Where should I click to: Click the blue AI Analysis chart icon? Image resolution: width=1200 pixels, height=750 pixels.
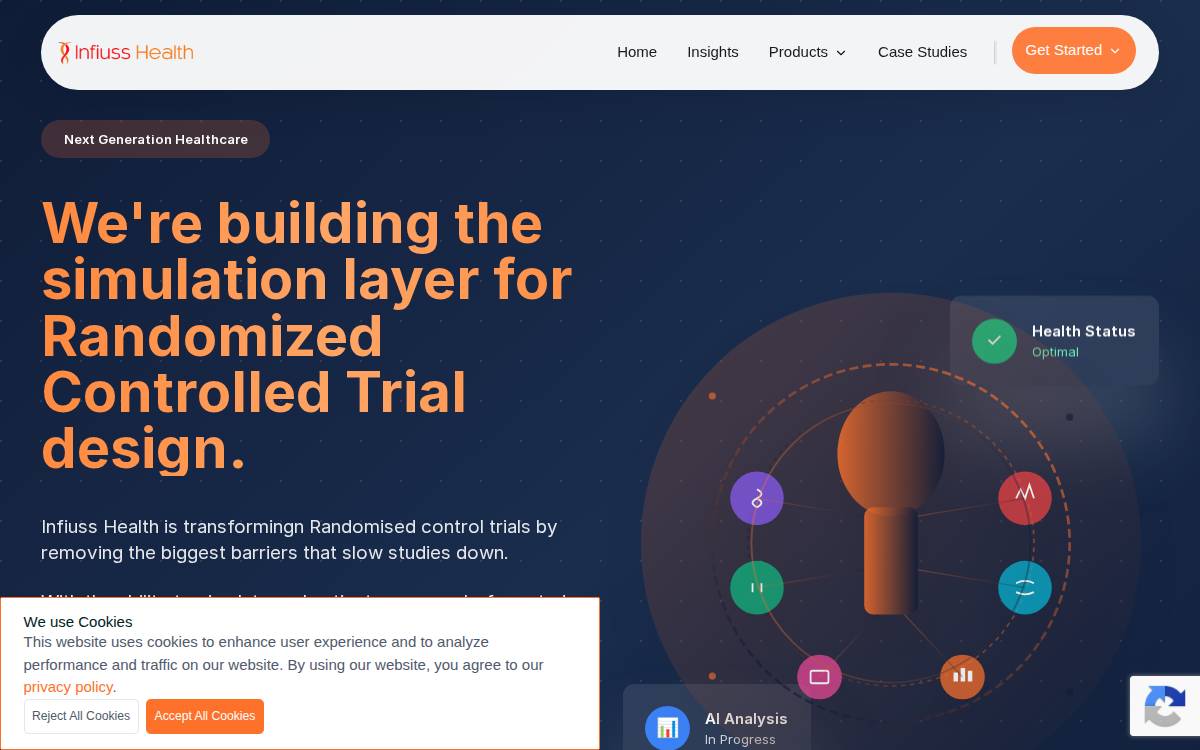(x=667, y=728)
